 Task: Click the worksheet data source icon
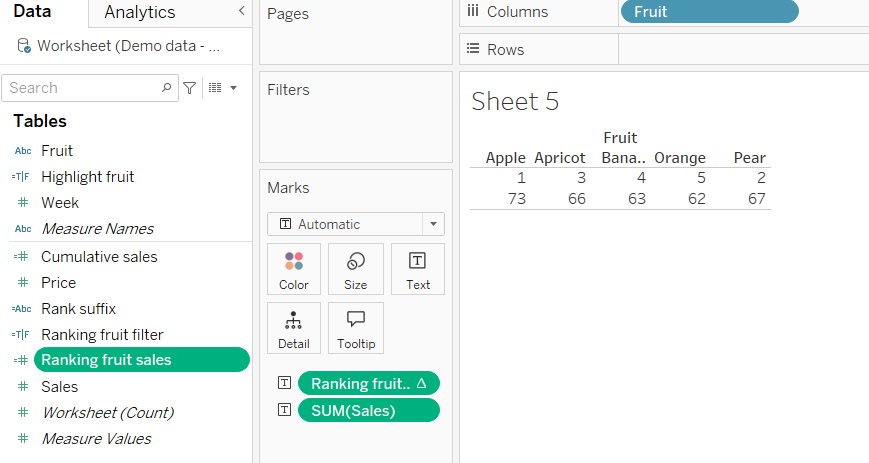(x=24, y=46)
